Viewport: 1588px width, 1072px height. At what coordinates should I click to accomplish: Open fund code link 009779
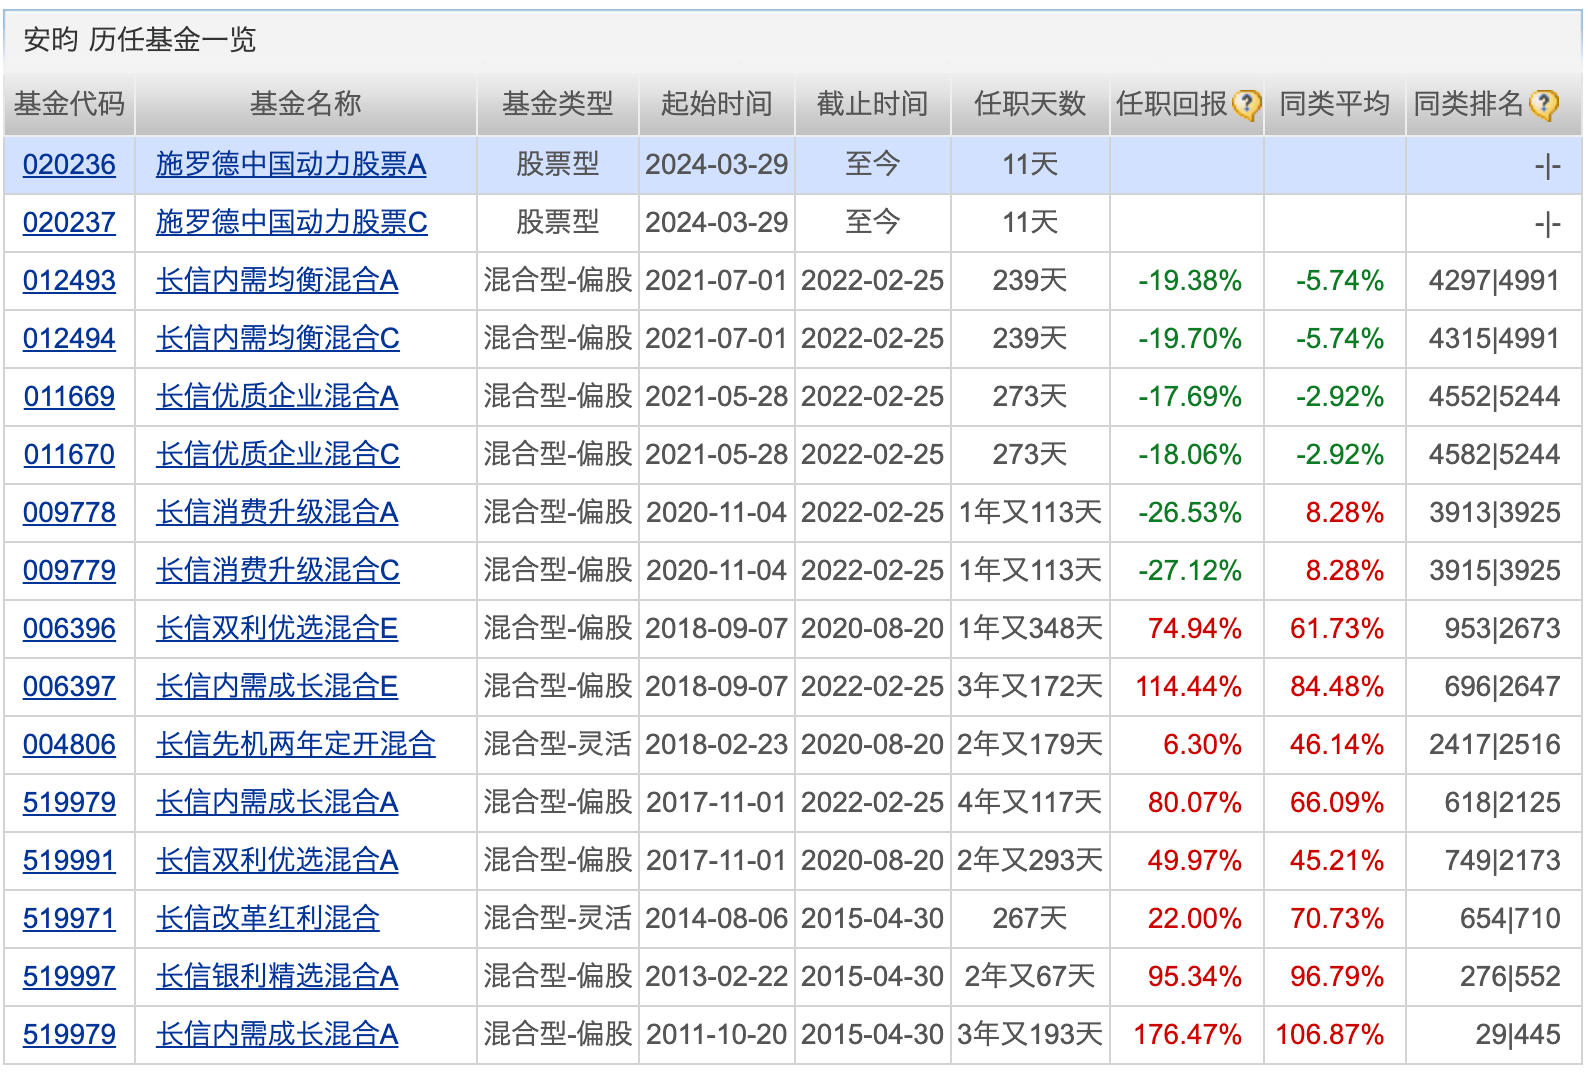(69, 571)
